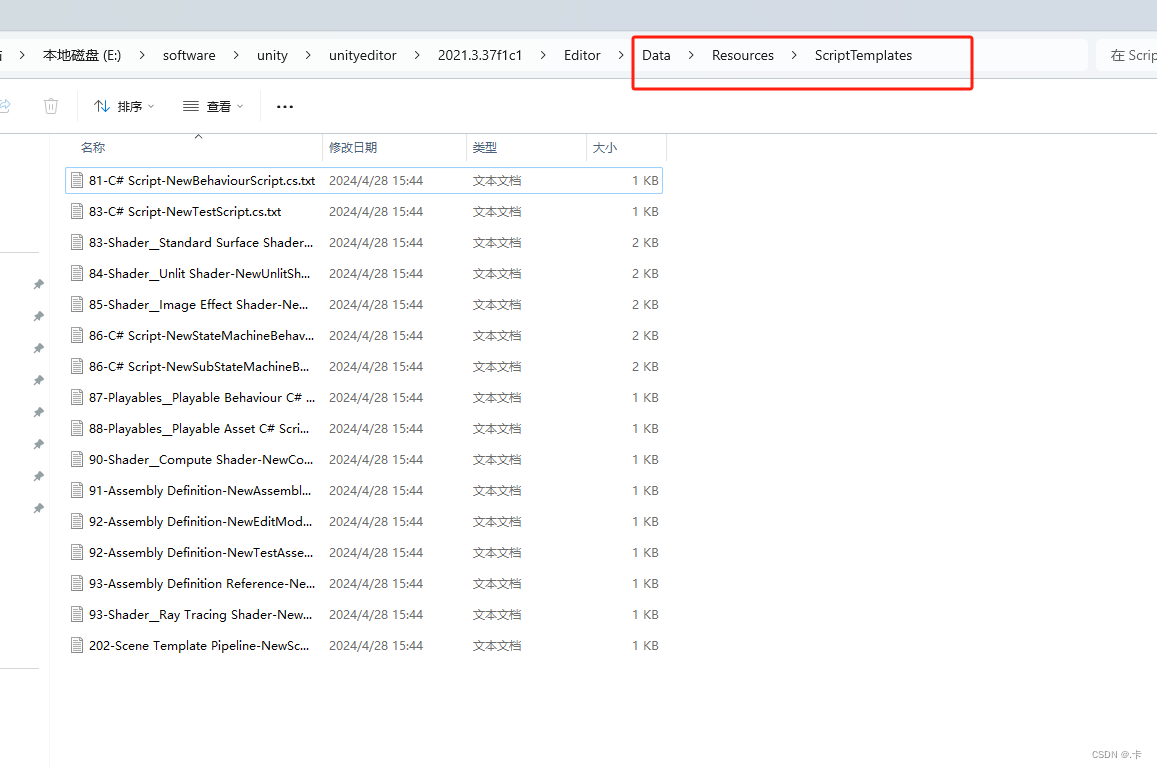Click document icon of 85-Shader__Image Effect Shader
The height and width of the screenshot is (769, 1157).
(x=77, y=305)
